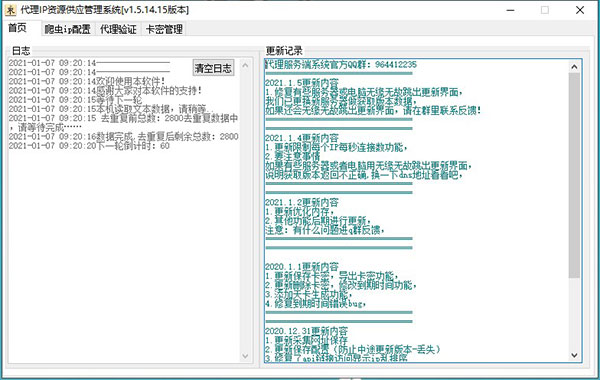Click the log panel scrollbar track
Image resolution: width=600 pixels, height=380 pixels.
tap(245, 210)
